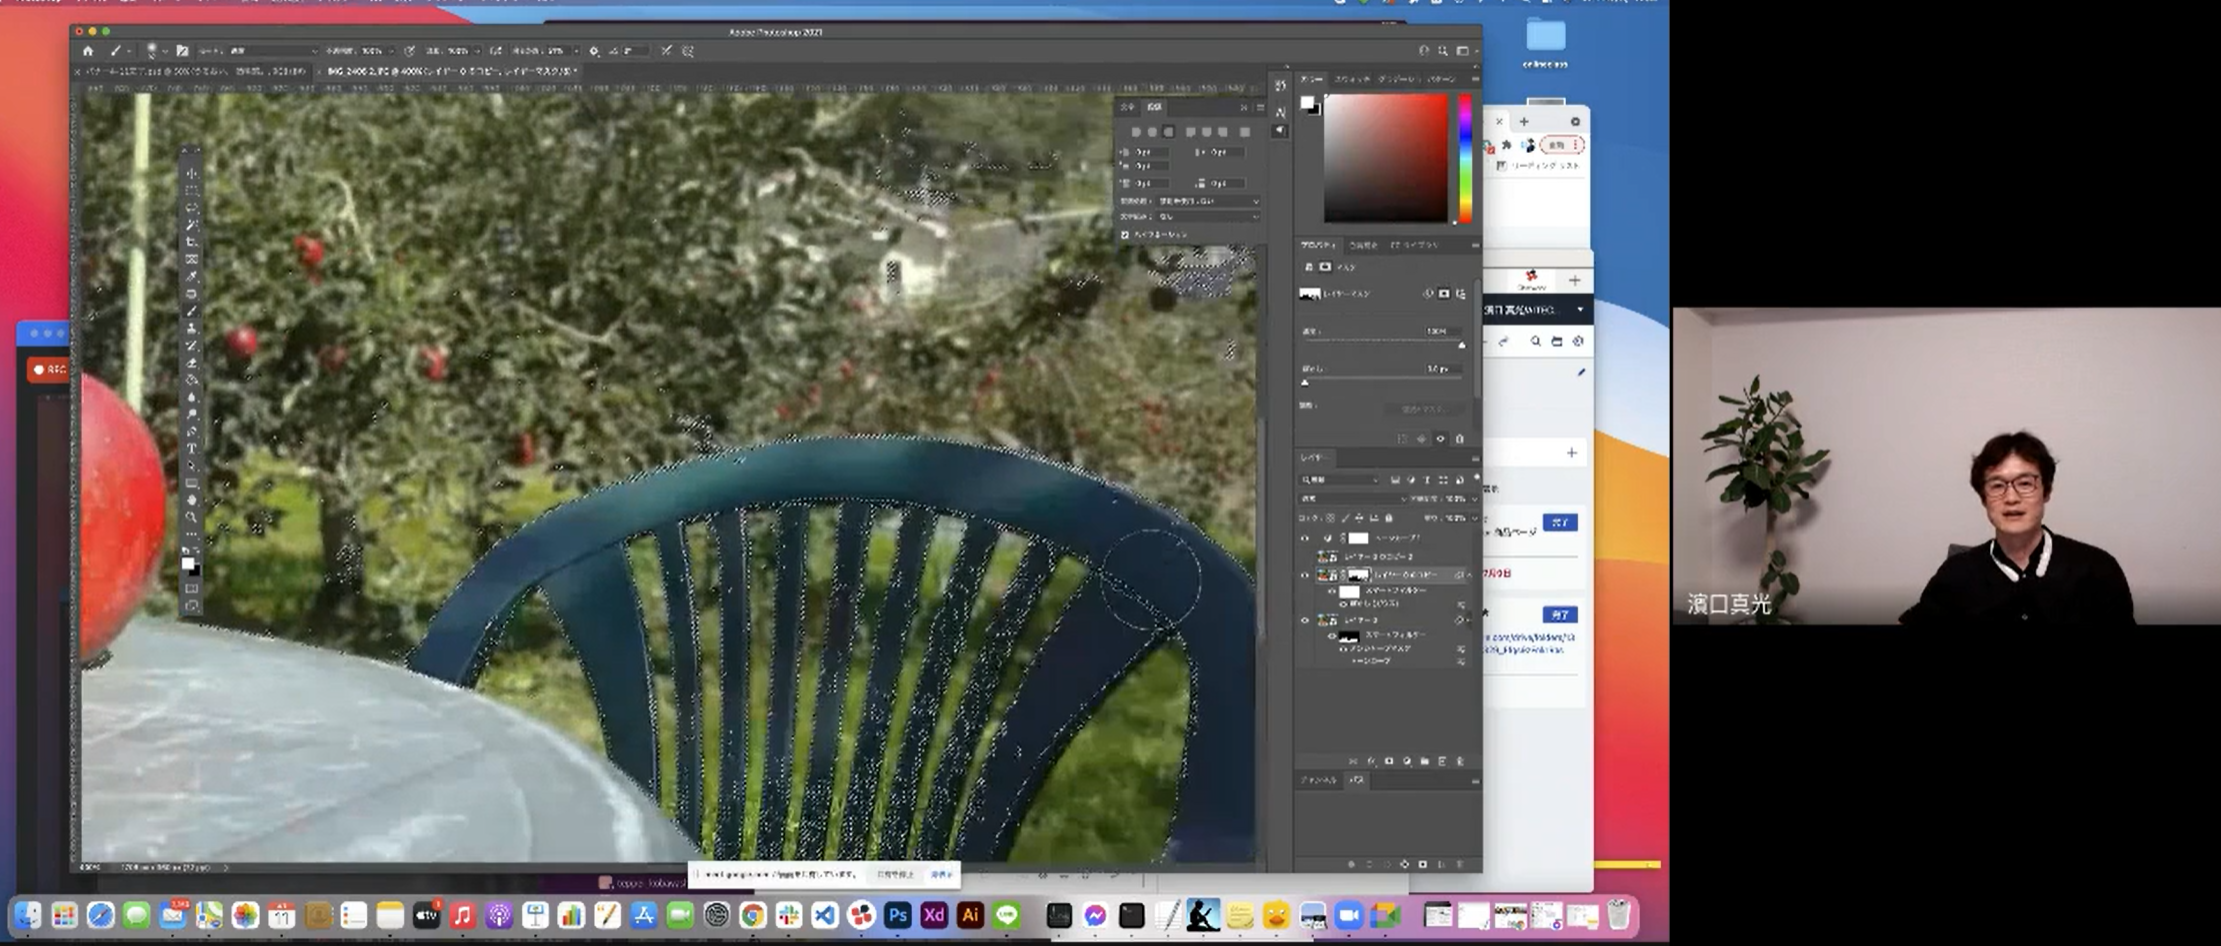The image size is (2221, 946).
Task: Select the Brush tool in the toolbar
Action: [x=192, y=311]
